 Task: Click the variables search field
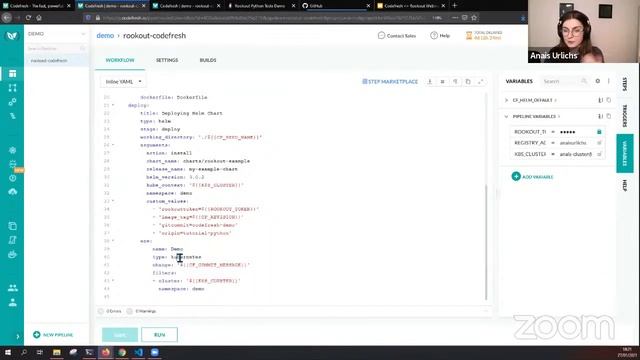565,81
